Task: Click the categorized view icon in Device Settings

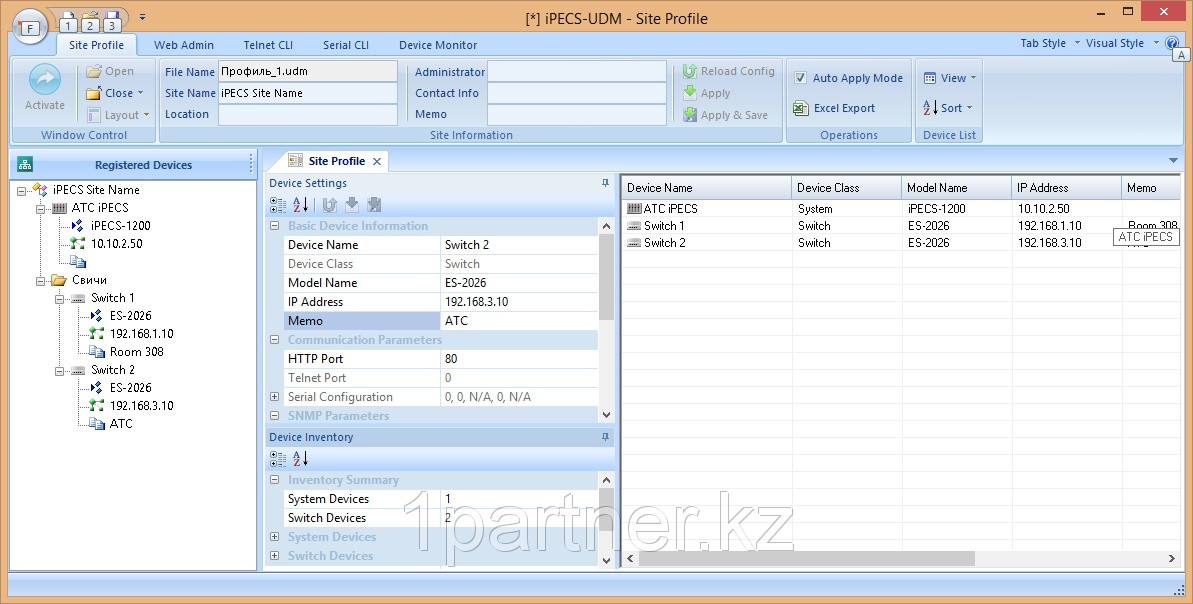Action: coord(278,205)
